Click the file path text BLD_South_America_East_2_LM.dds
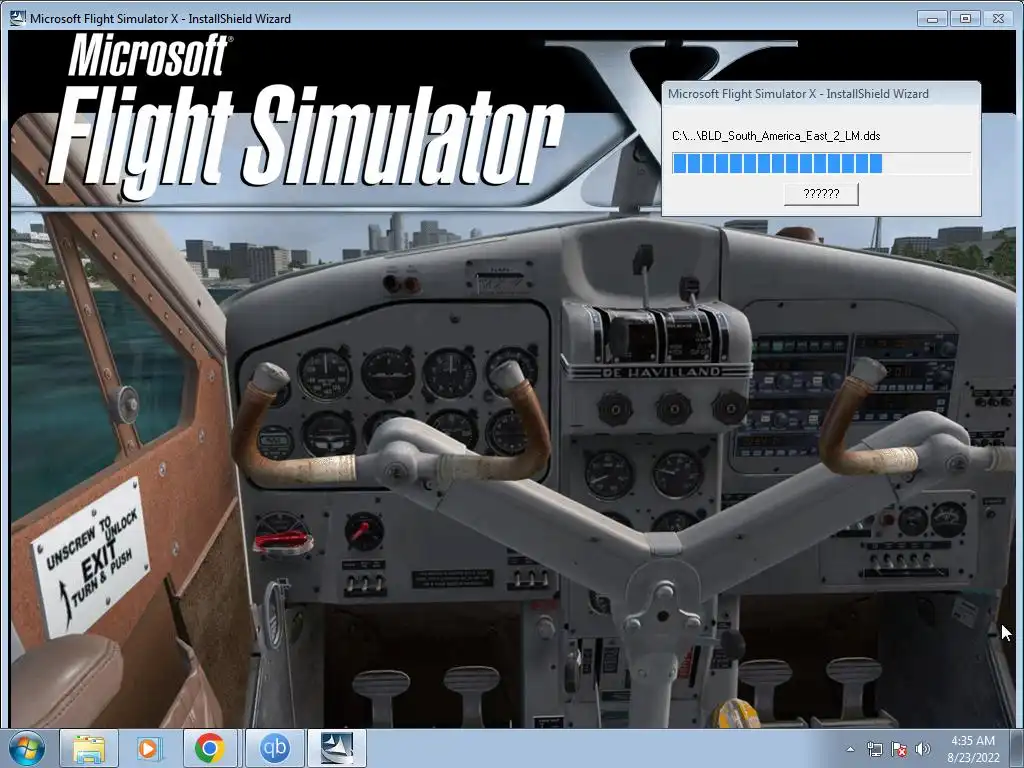This screenshot has width=1024, height=768. pyautogui.click(x=776, y=136)
